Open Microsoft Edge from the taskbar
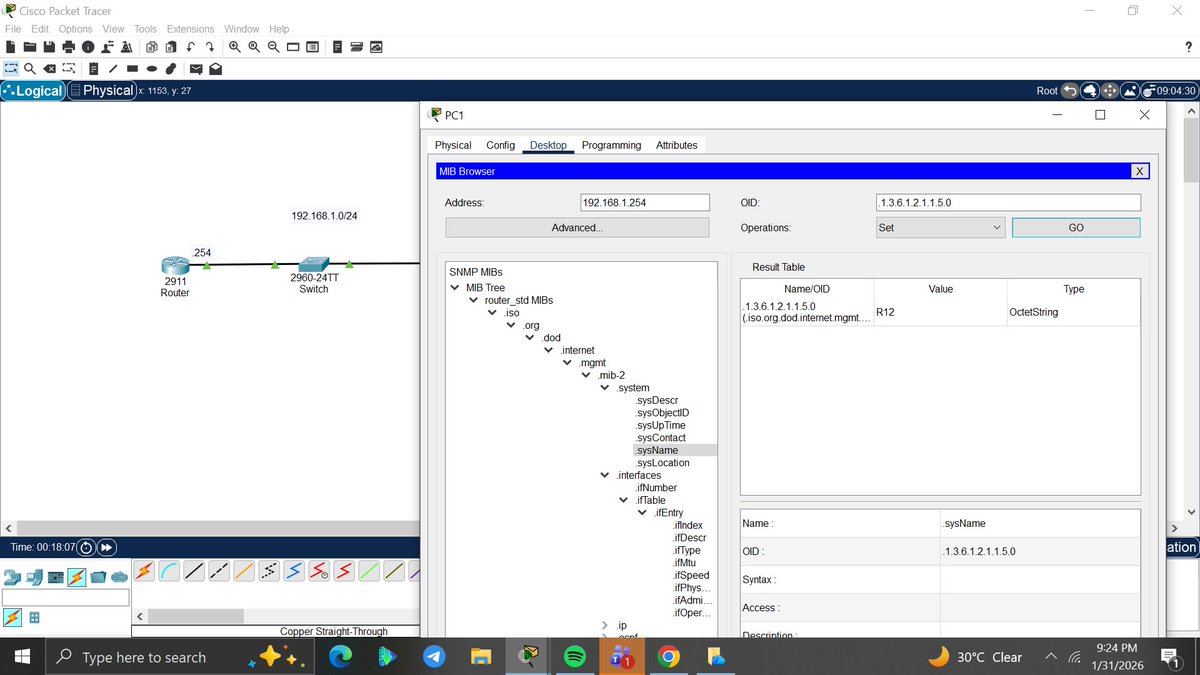Viewport: 1200px width, 675px height. [340, 657]
